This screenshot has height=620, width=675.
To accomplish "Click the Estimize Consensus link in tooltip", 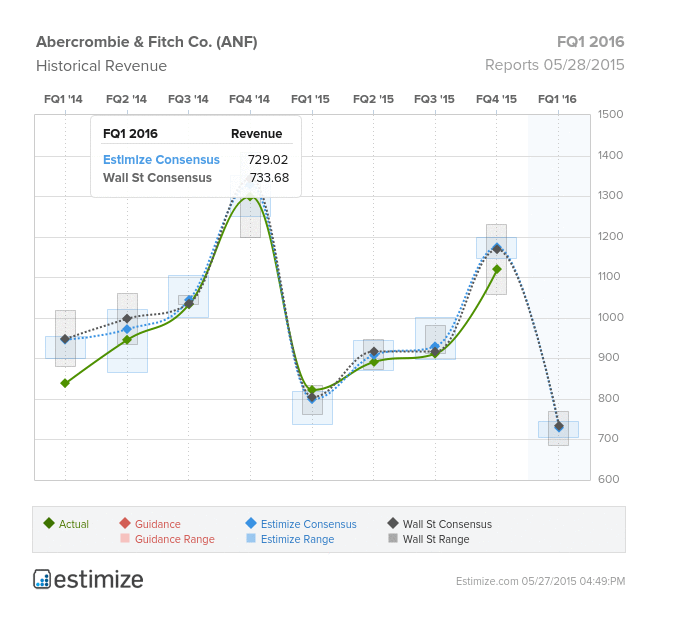I will (161, 160).
